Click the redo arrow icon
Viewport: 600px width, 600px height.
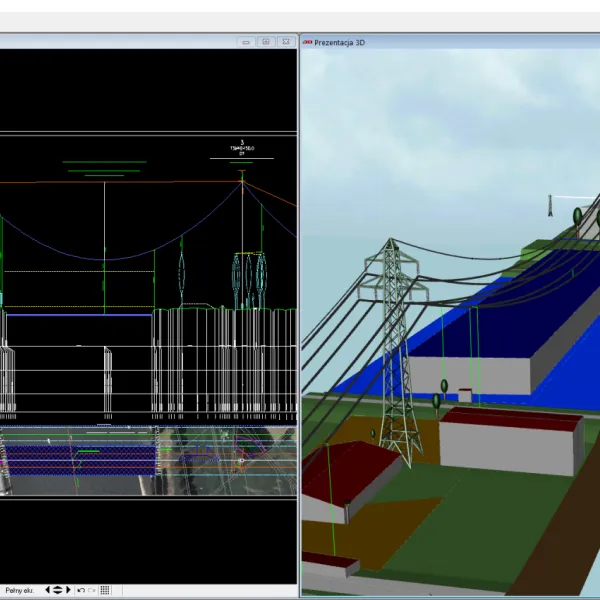point(93,590)
